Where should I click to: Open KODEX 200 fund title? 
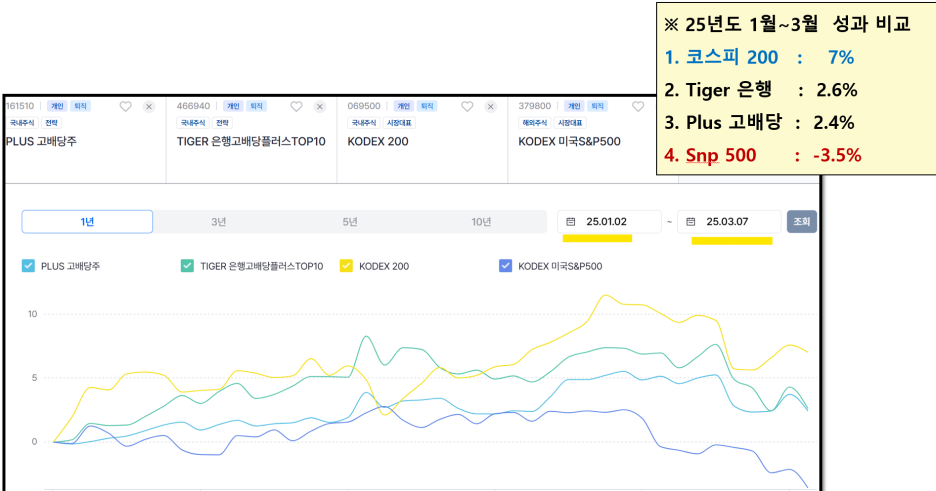[x=378, y=141]
